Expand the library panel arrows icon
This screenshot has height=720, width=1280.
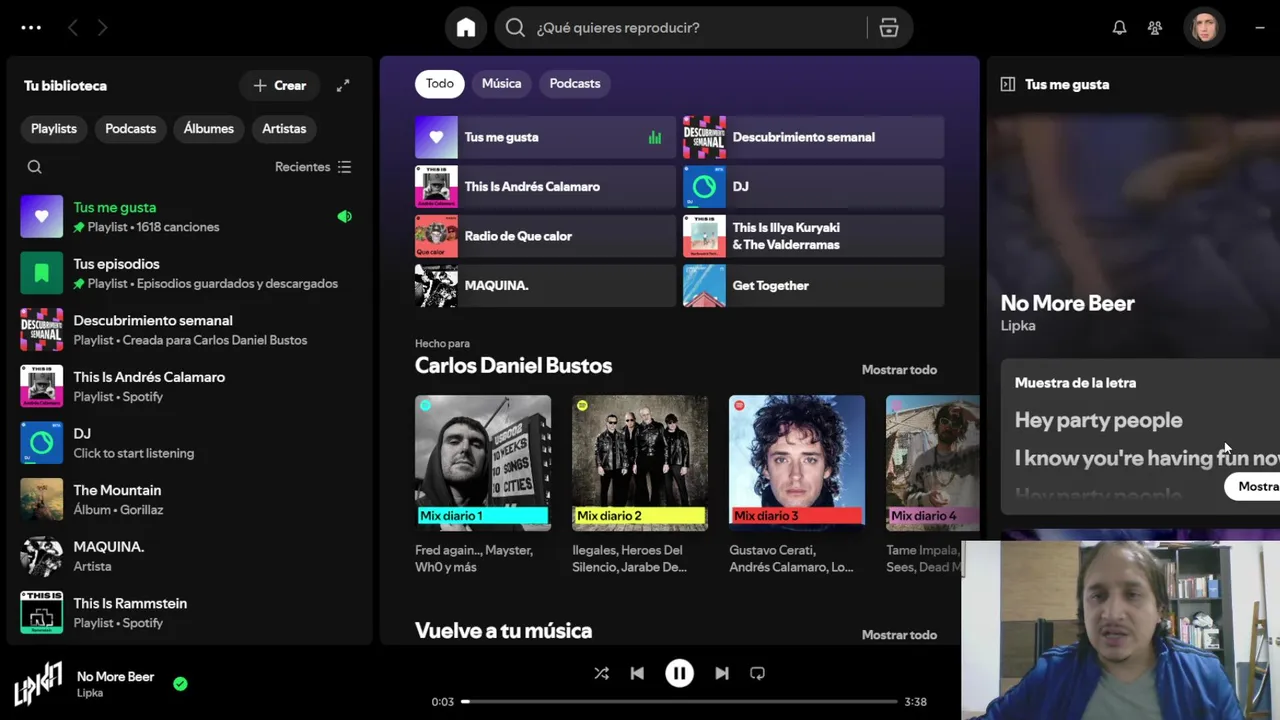(343, 86)
